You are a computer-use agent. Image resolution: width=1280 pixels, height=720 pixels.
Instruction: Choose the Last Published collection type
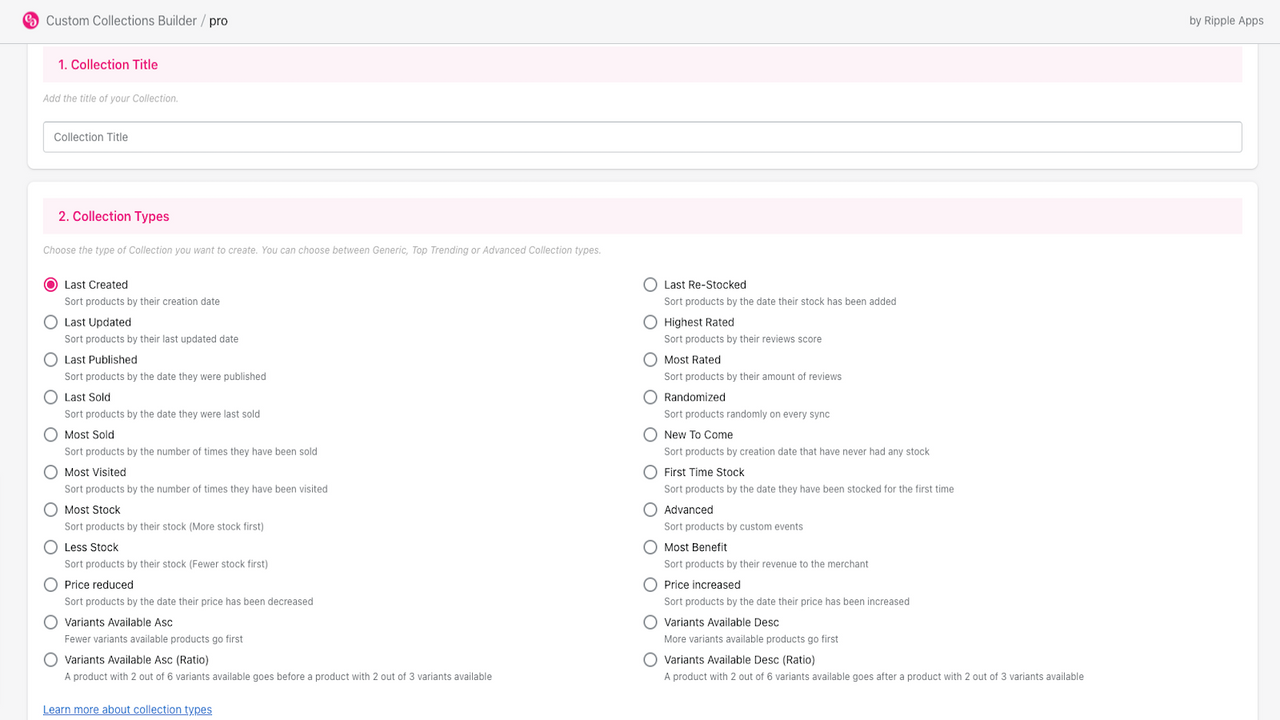[51, 360]
